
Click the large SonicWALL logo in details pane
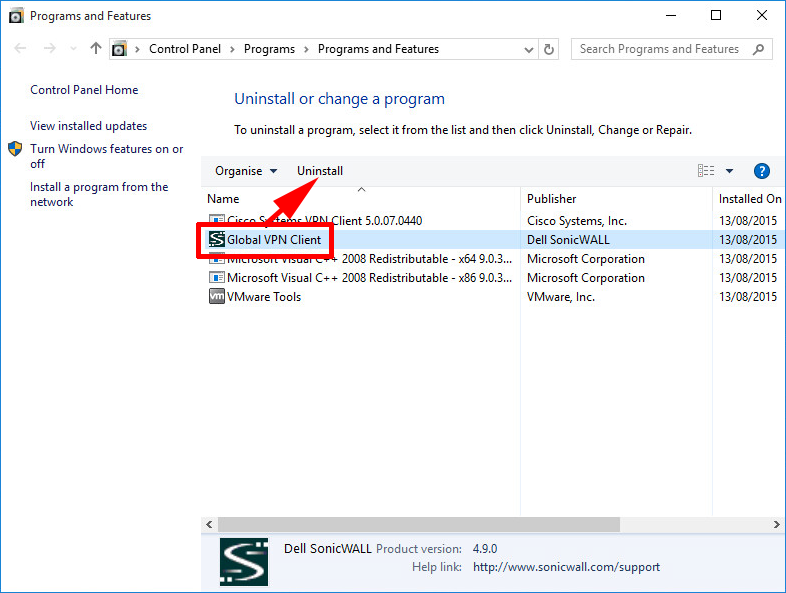point(244,562)
